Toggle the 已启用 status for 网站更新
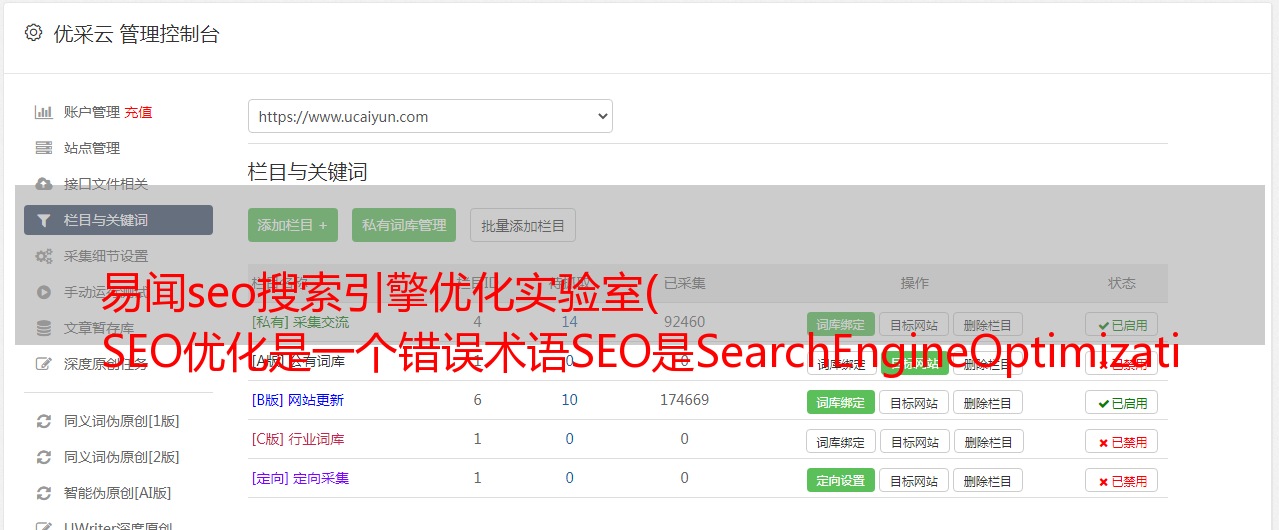The height and width of the screenshot is (530, 1279). tap(1122, 402)
